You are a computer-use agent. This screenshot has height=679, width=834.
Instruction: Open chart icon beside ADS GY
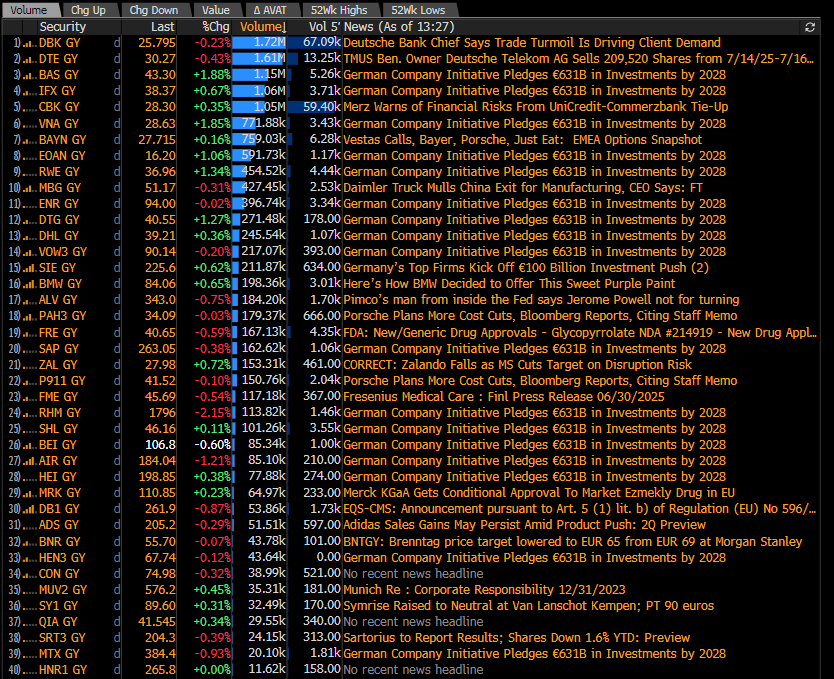pyautogui.click(x=29, y=525)
